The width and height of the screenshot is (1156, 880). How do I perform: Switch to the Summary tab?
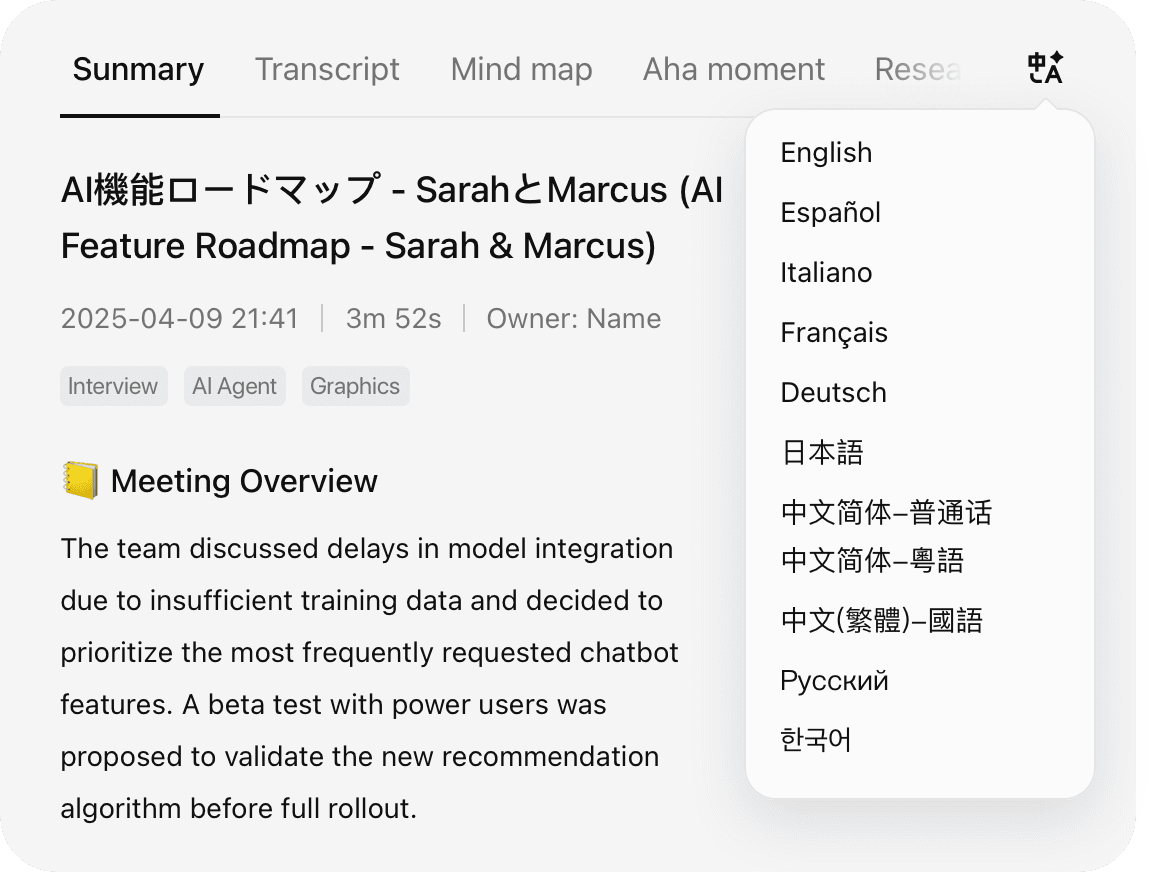tap(138, 70)
